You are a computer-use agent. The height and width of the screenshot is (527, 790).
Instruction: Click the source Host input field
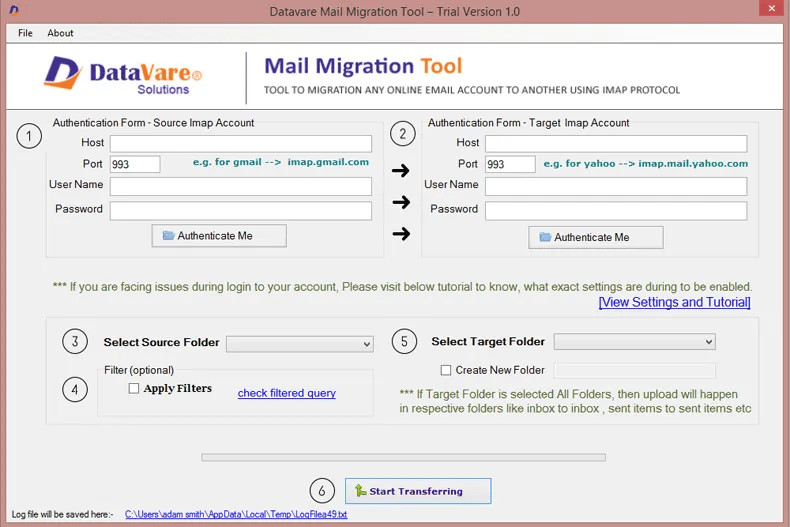click(240, 144)
